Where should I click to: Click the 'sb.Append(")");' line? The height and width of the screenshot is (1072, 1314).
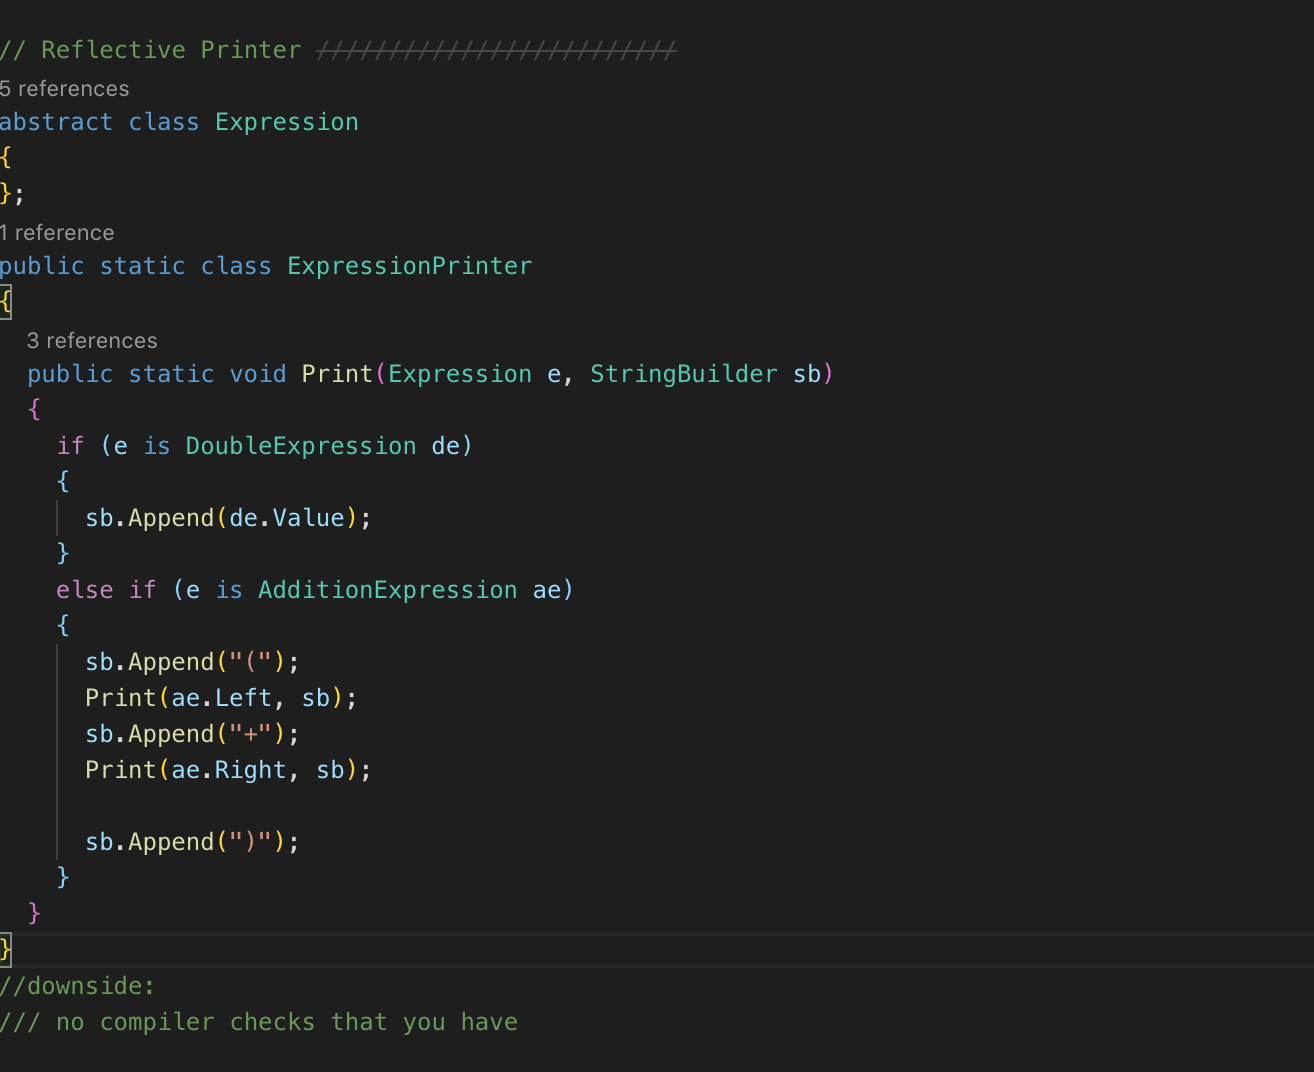tap(192, 842)
